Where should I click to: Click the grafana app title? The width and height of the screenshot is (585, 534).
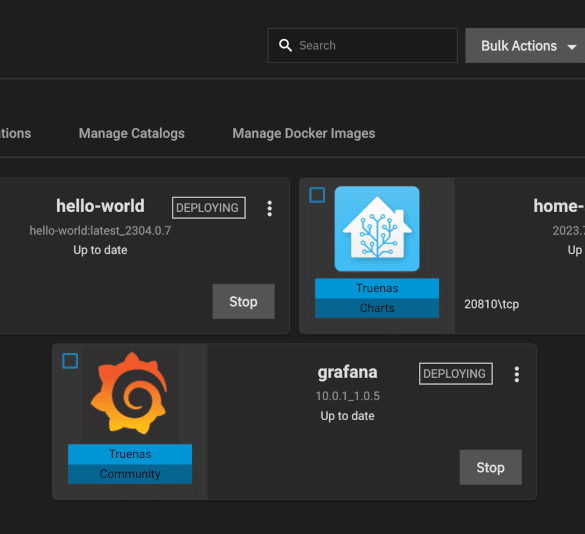(347, 372)
